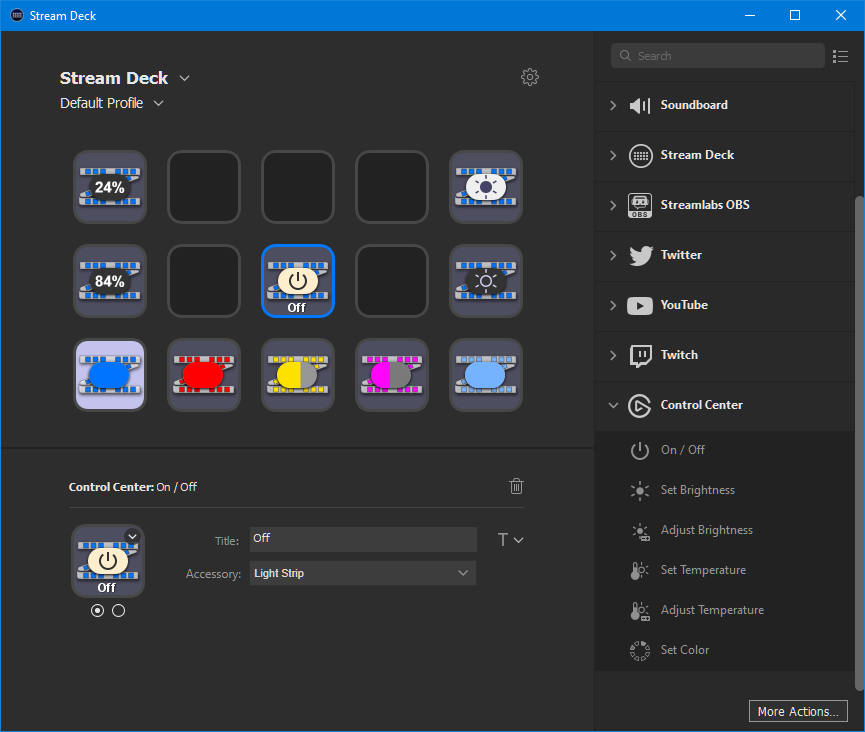Open the Stream Deck device dropdown
865x732 pixels.
click(x=184, y=78)
